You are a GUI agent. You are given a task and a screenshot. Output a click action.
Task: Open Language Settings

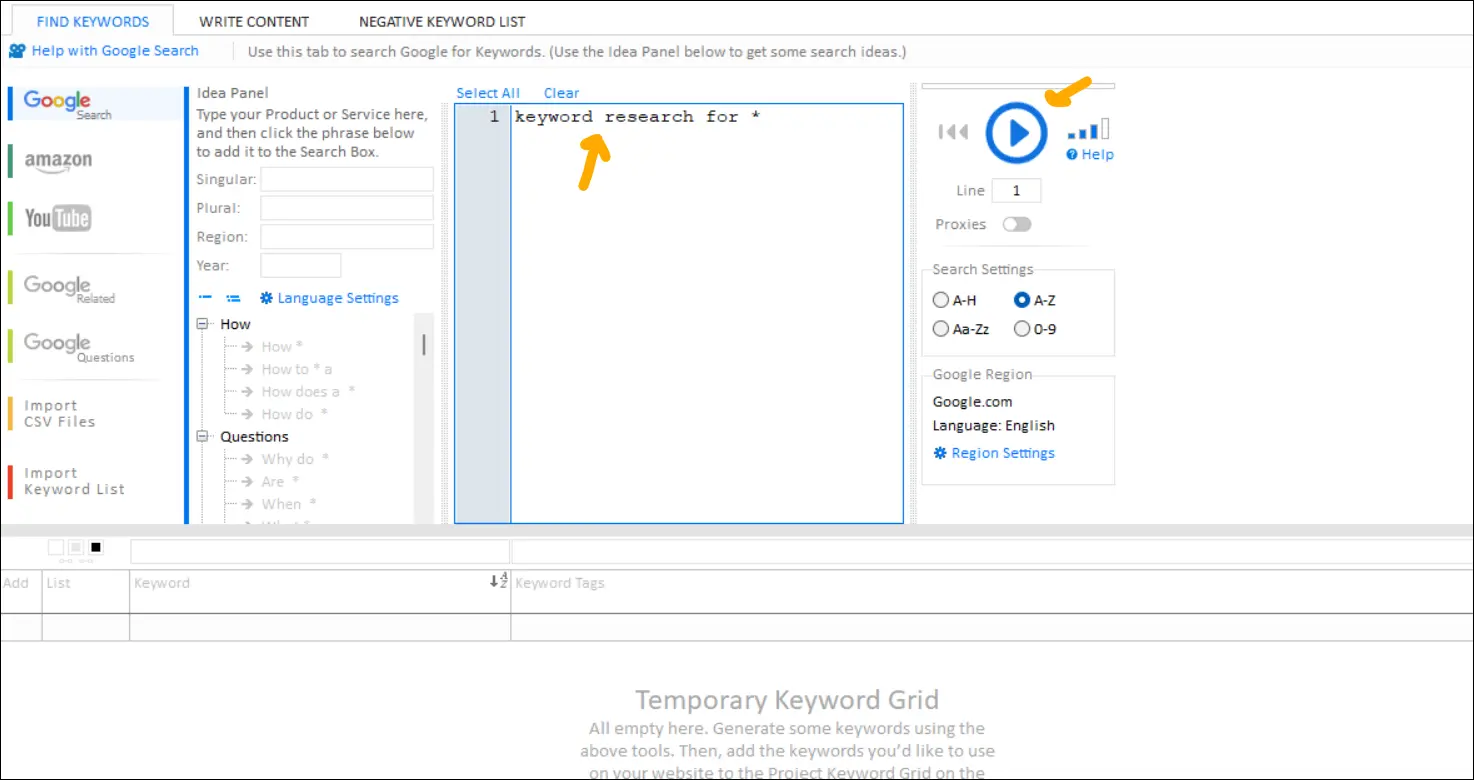329,298
